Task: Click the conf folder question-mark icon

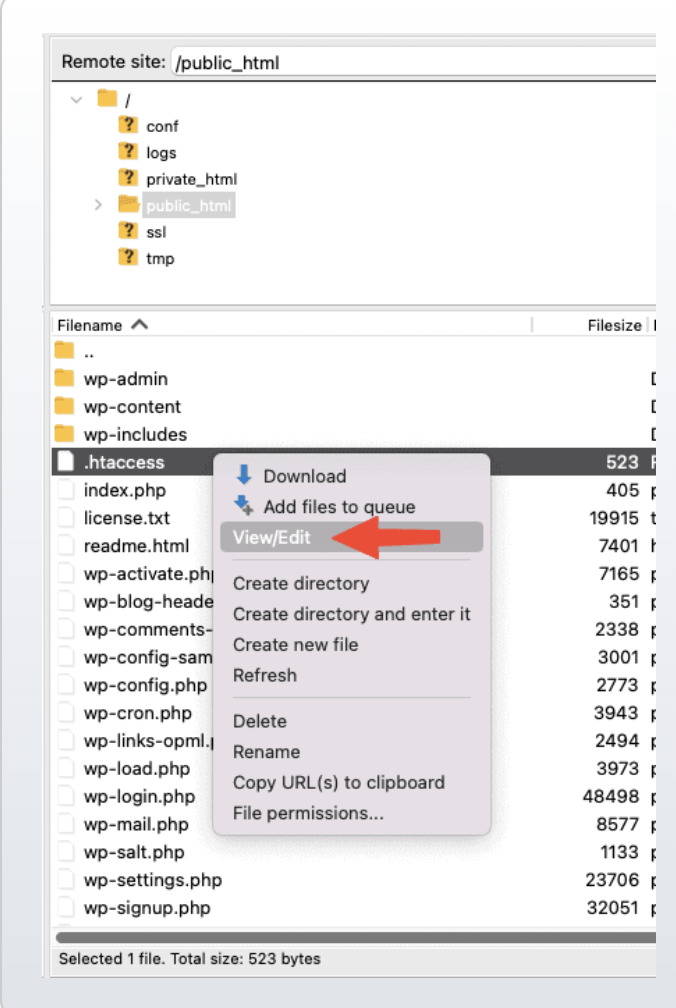Action: 129,125
